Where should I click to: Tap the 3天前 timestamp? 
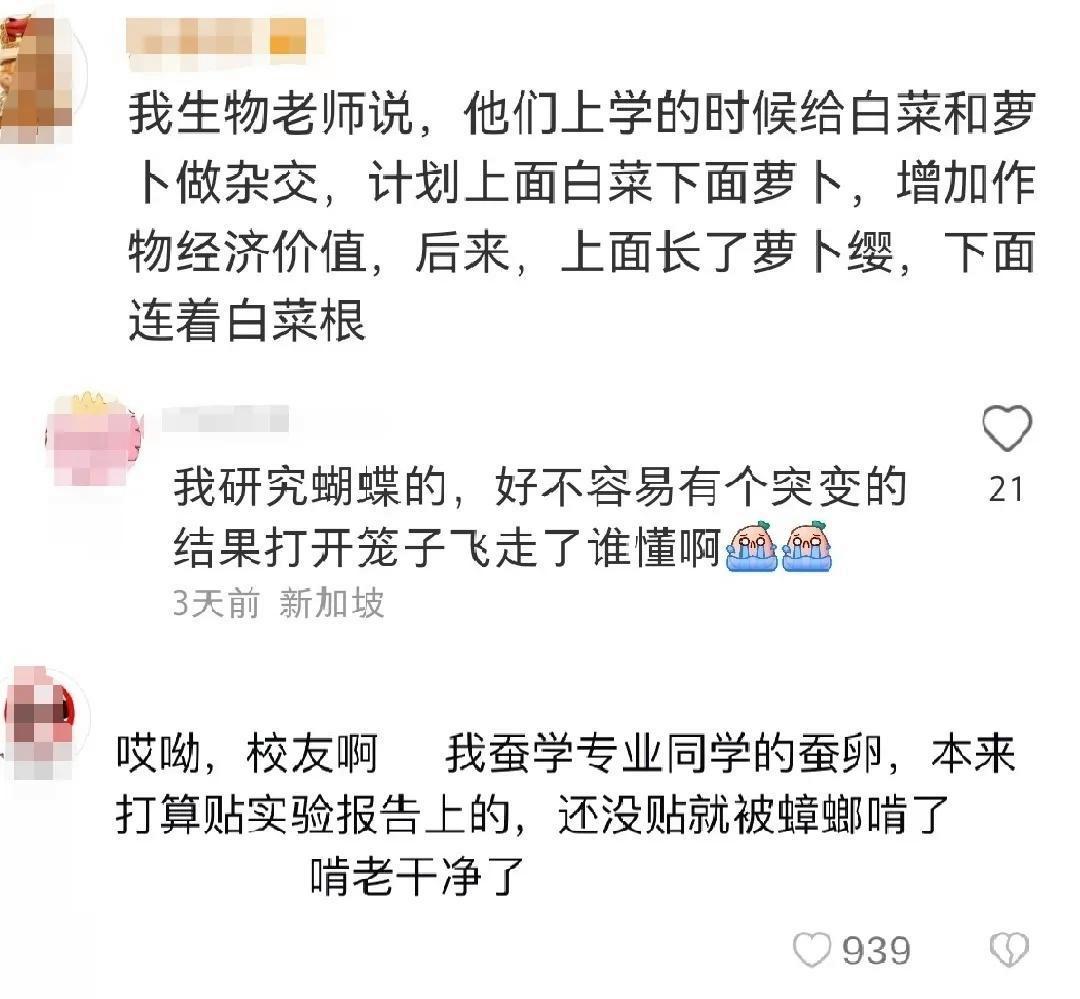point(216,604)
